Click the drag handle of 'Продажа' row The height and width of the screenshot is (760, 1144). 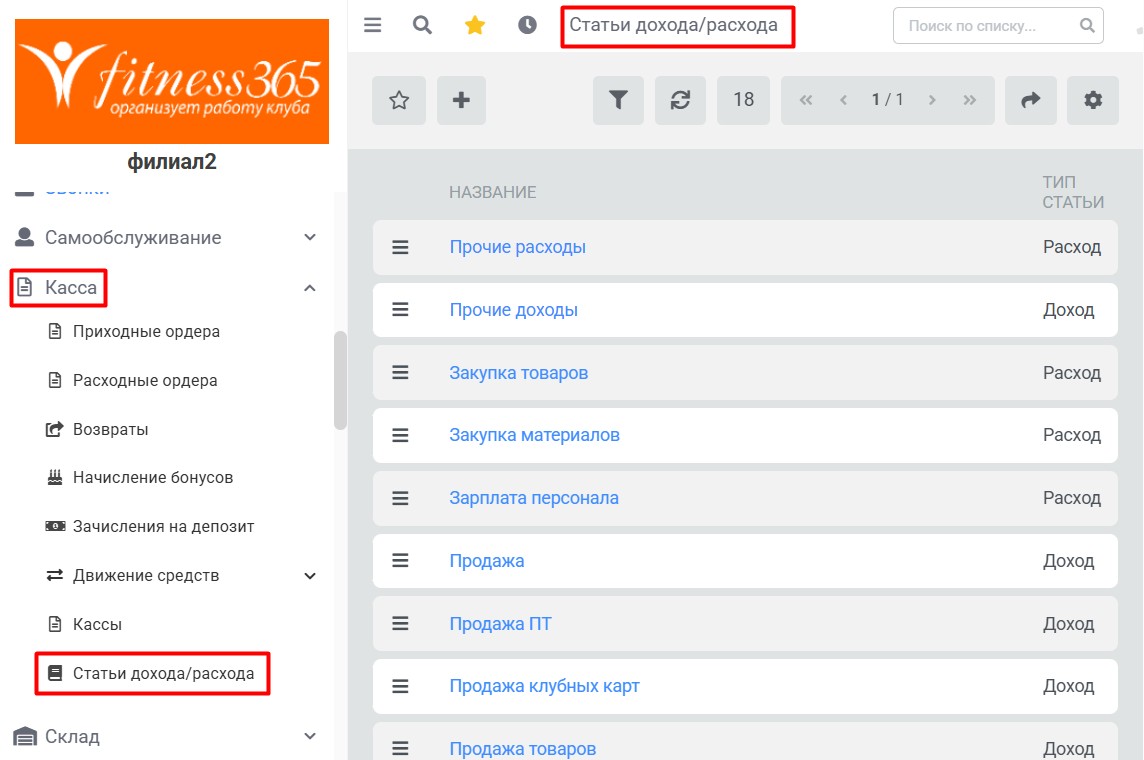401,561
